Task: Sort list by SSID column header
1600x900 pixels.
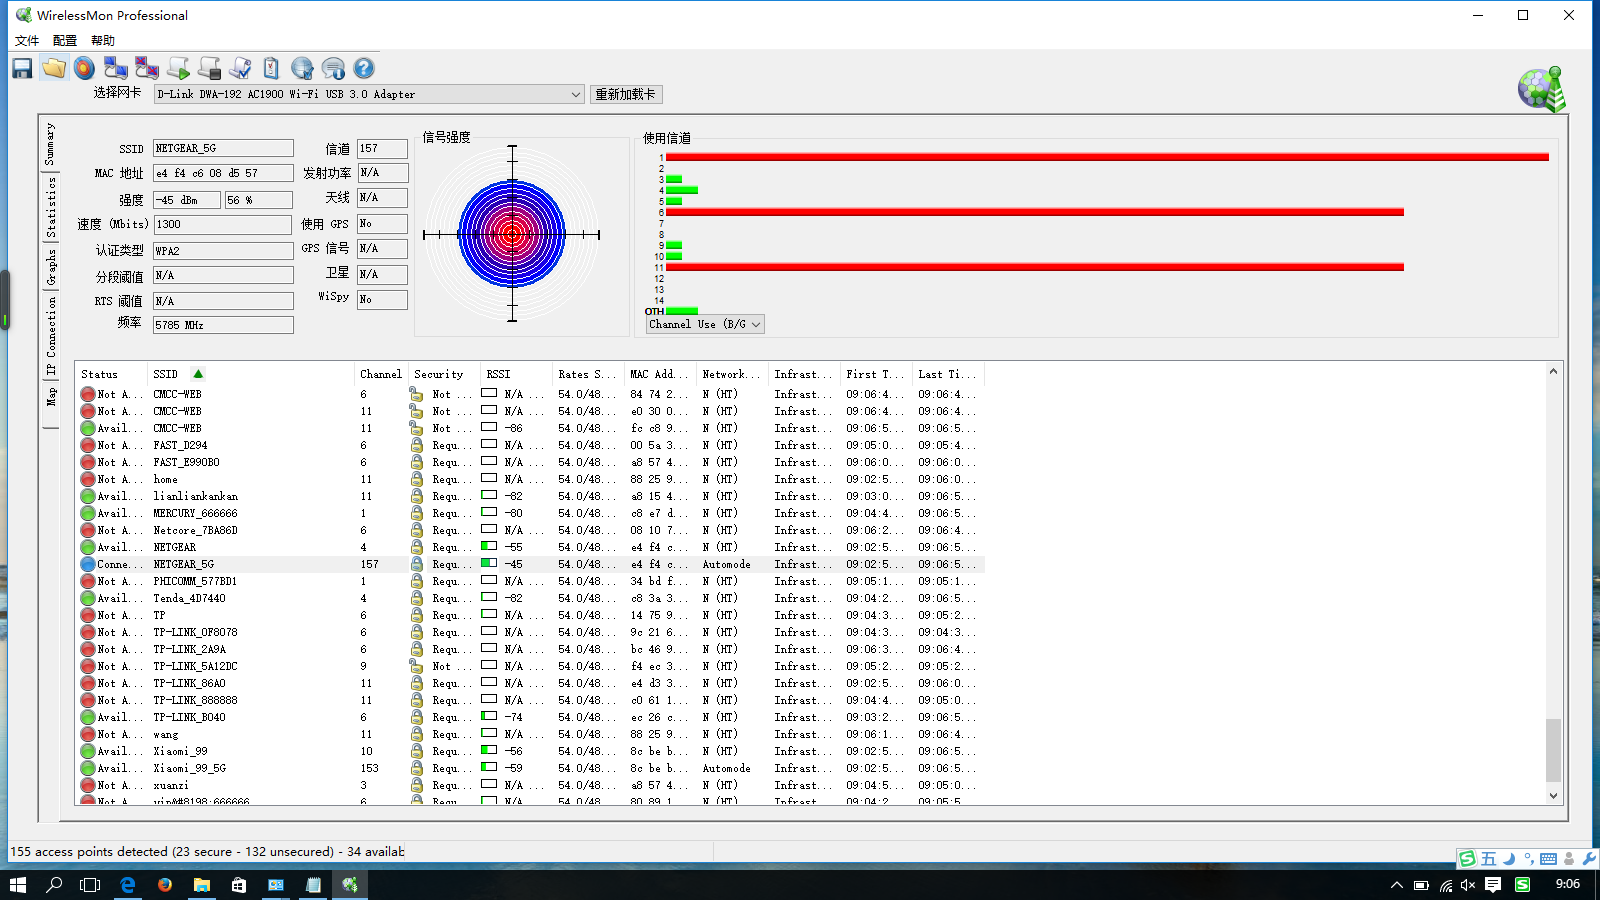Action: pyautogui.click(x=251, y=374)
